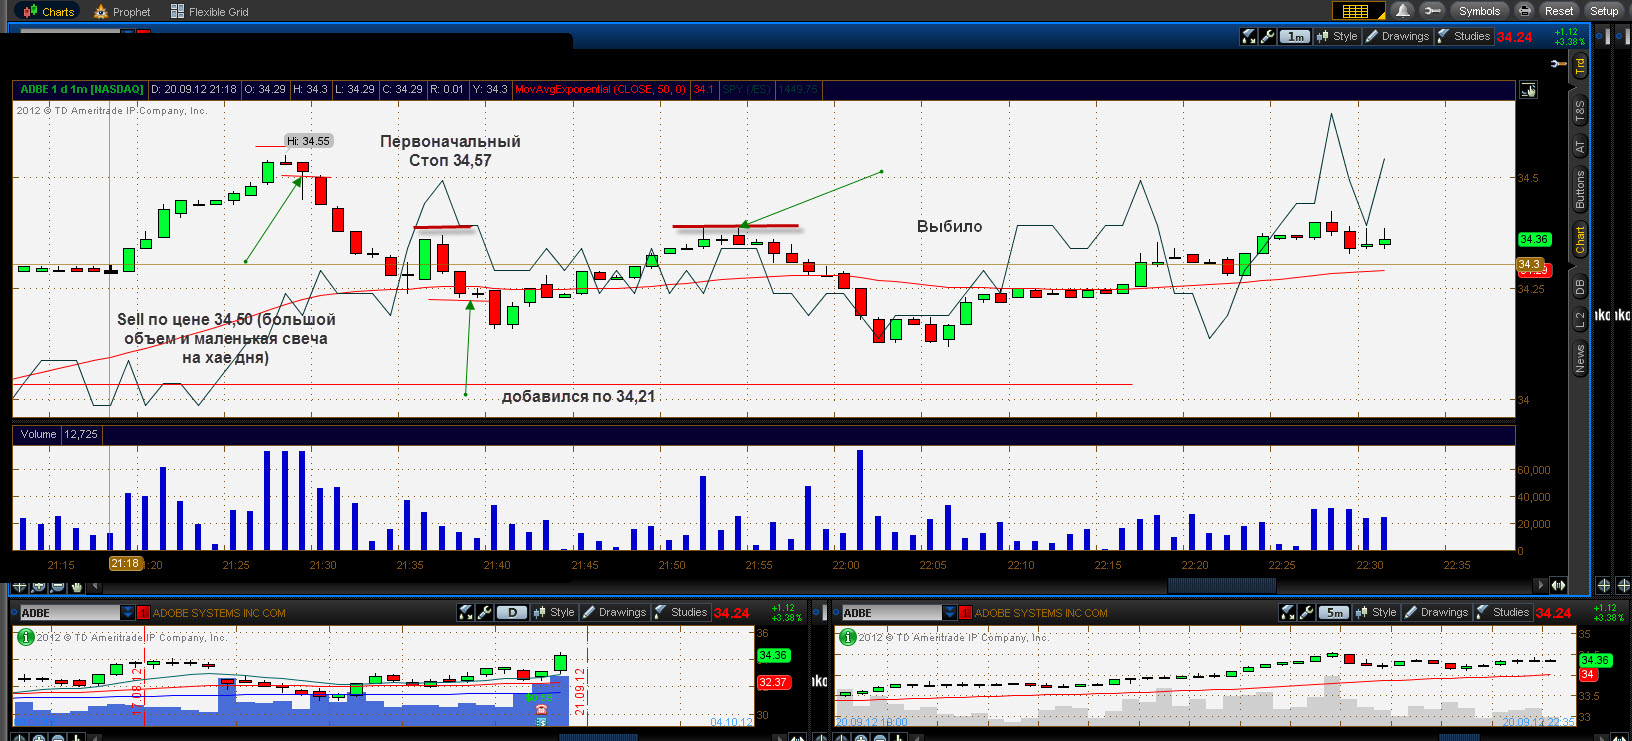Toggle the pointer drawing-set icon at chart corner

(1528, 90)
